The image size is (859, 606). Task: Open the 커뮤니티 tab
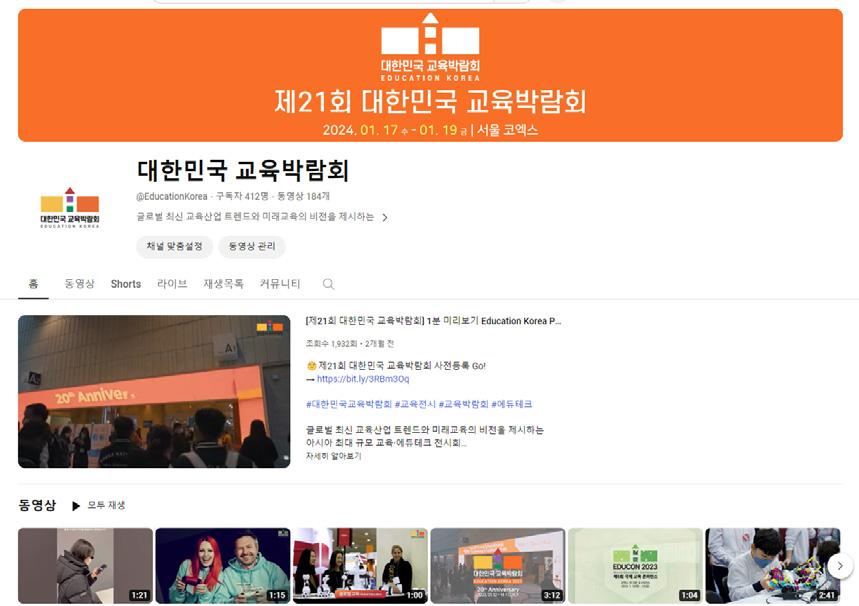tap(280, 284)
